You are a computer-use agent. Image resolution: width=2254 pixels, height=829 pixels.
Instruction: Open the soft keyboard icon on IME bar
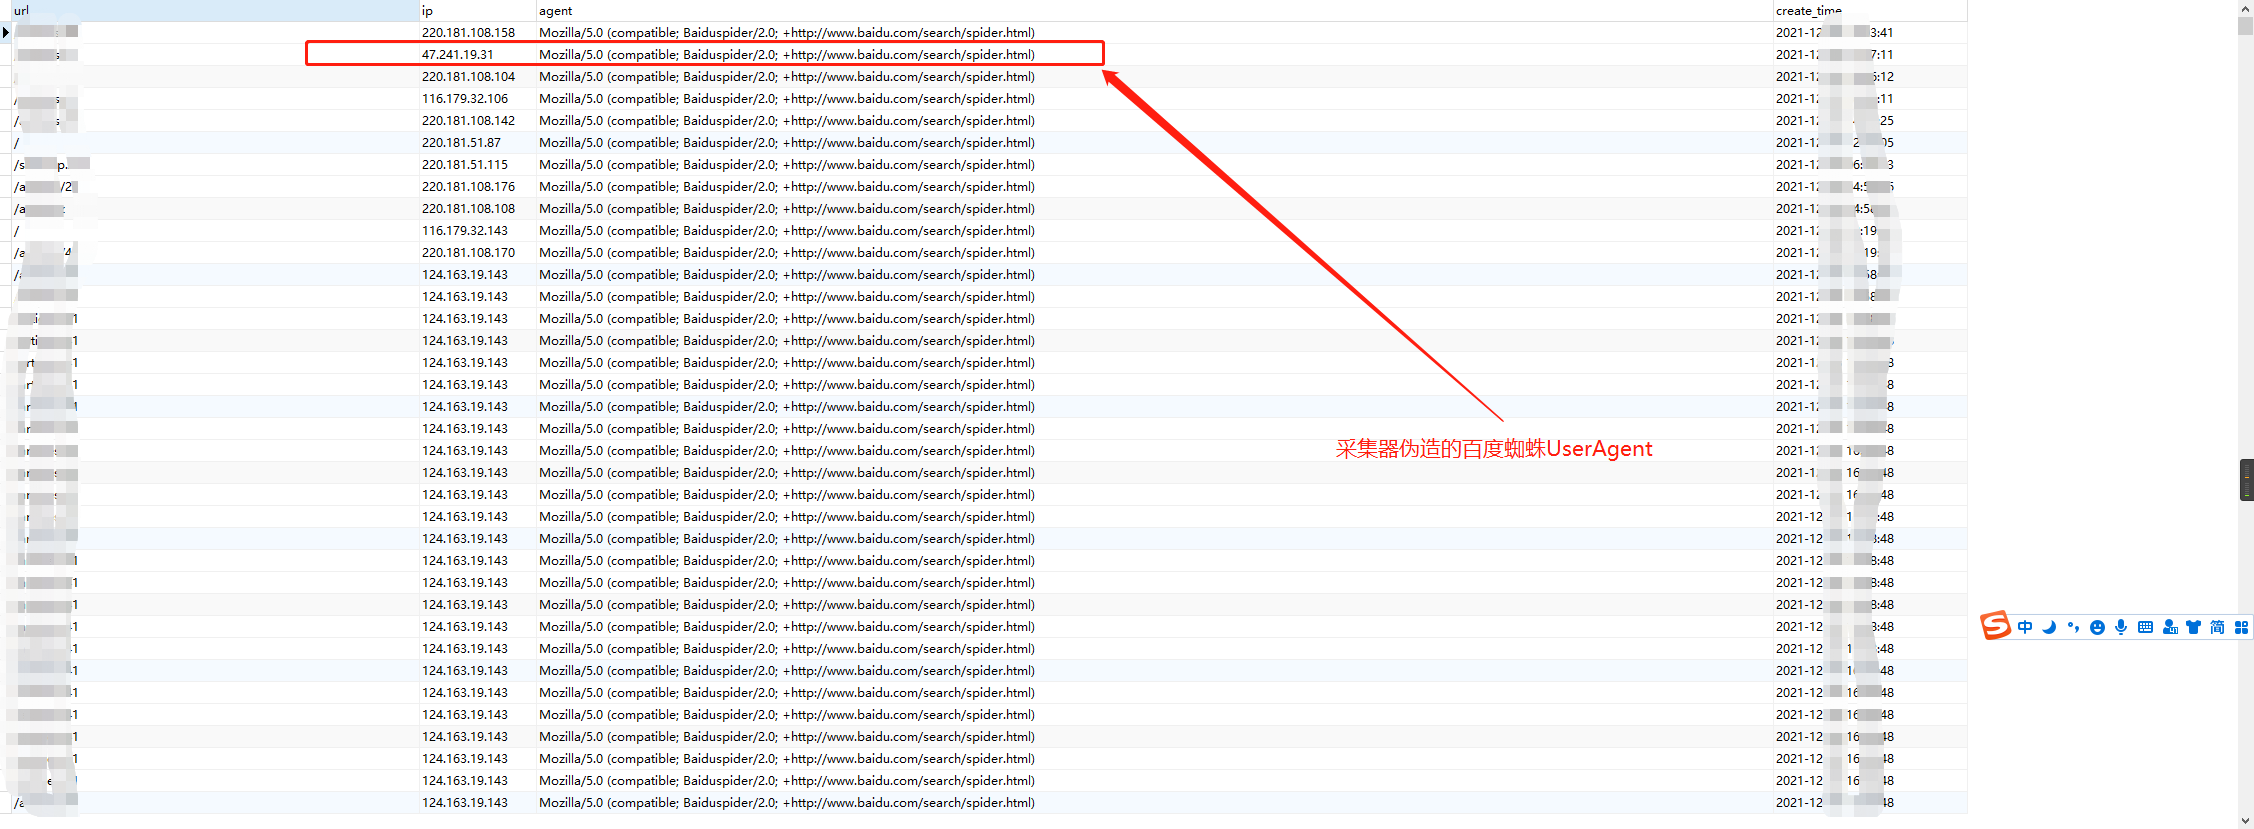point(2145,627)
